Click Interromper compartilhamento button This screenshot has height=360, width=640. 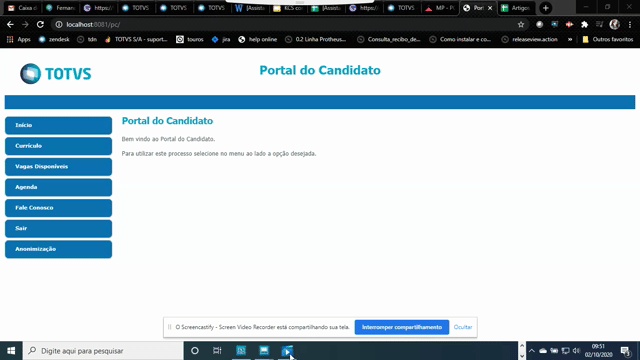pyautogui.click(x=402, y=327)
